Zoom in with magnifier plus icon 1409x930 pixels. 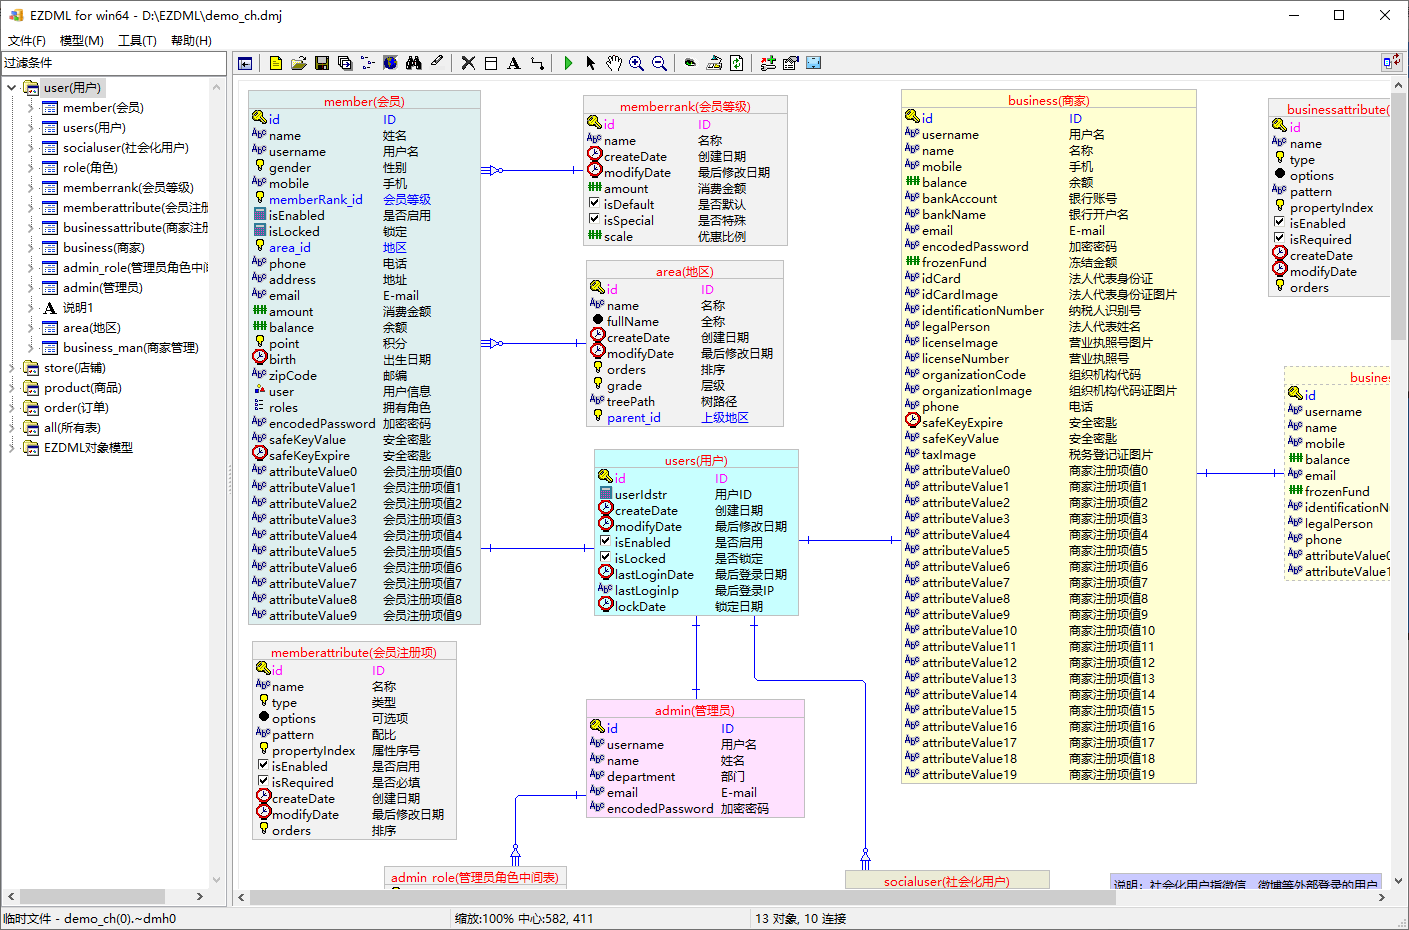click(x=636, y=63)
